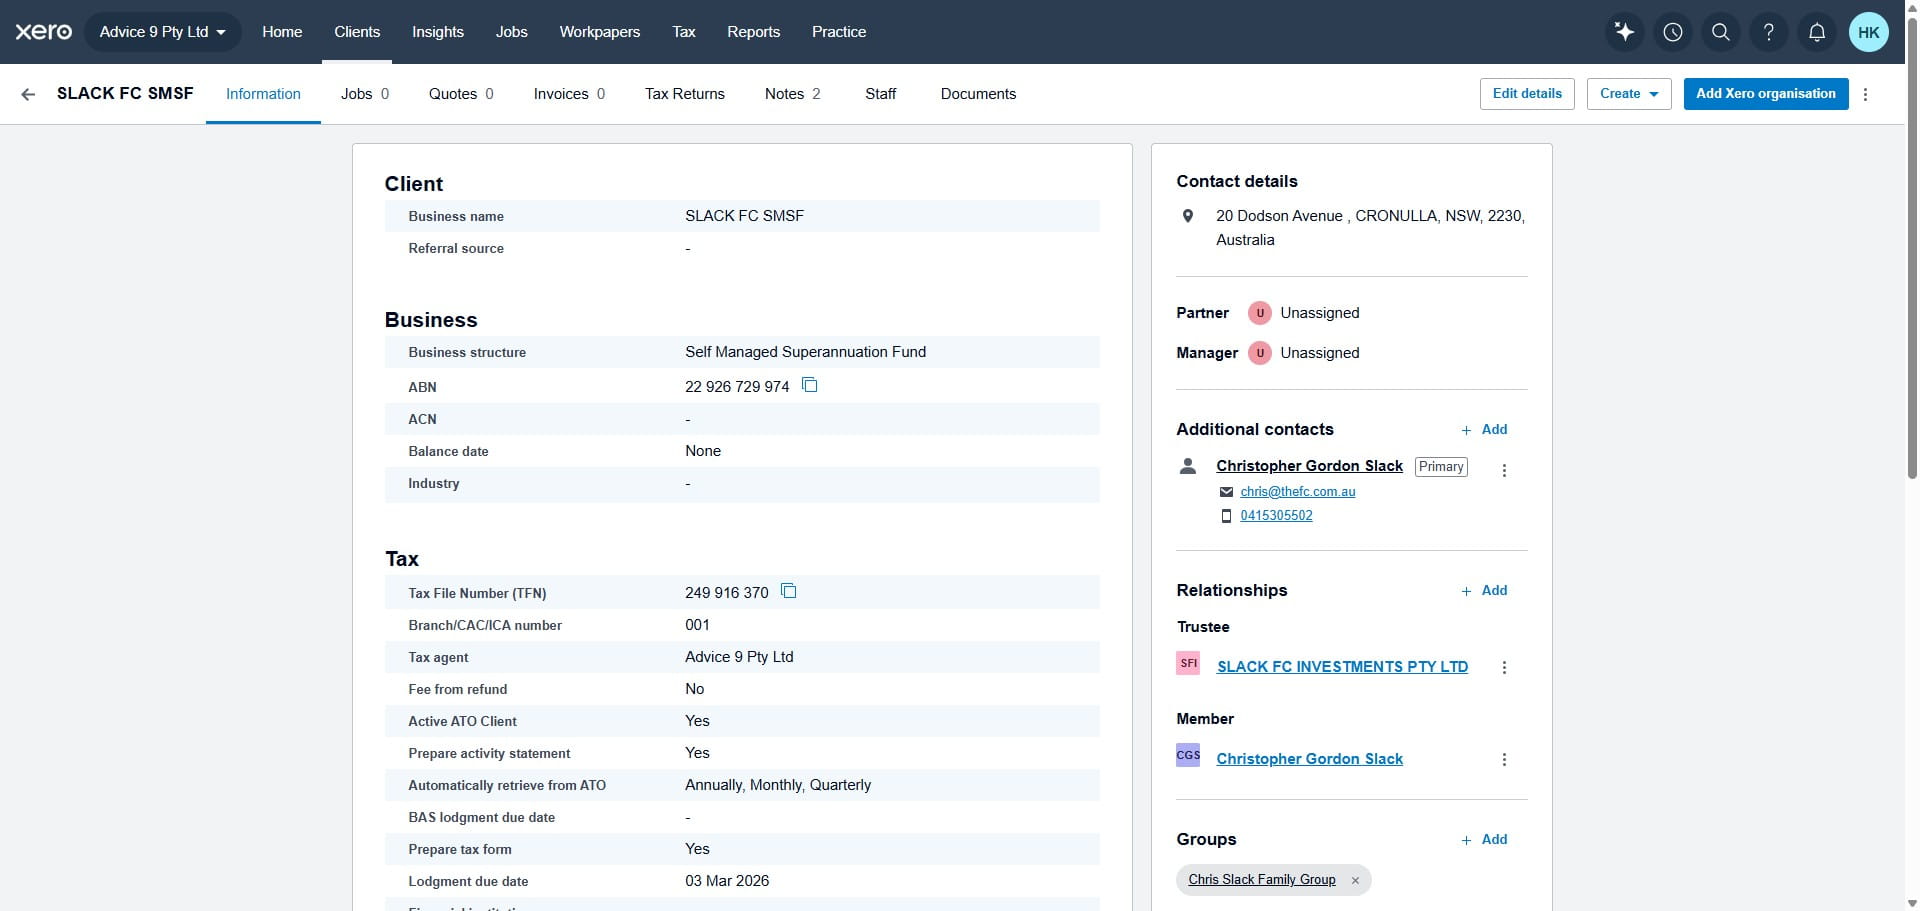Switch to the Quotes tab
The height and width of the screenshot is (911, 1920).
[x=461, y=94]
